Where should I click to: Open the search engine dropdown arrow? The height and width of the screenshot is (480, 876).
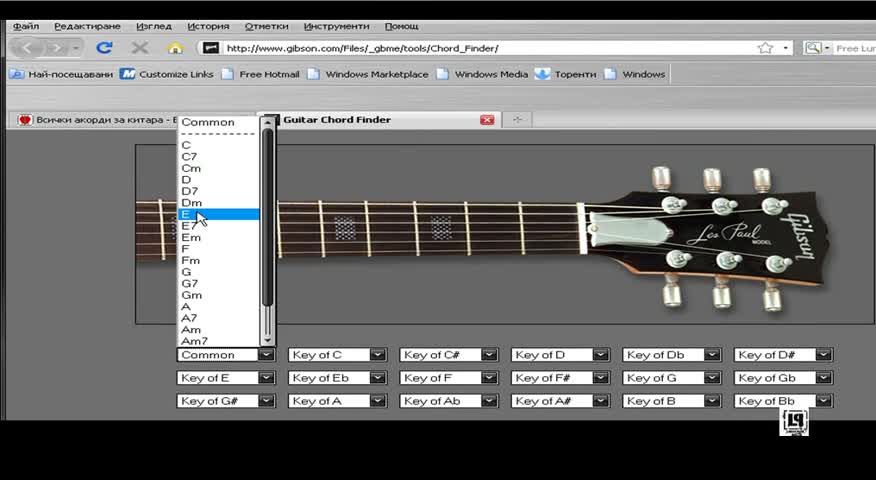pos(827,48)
